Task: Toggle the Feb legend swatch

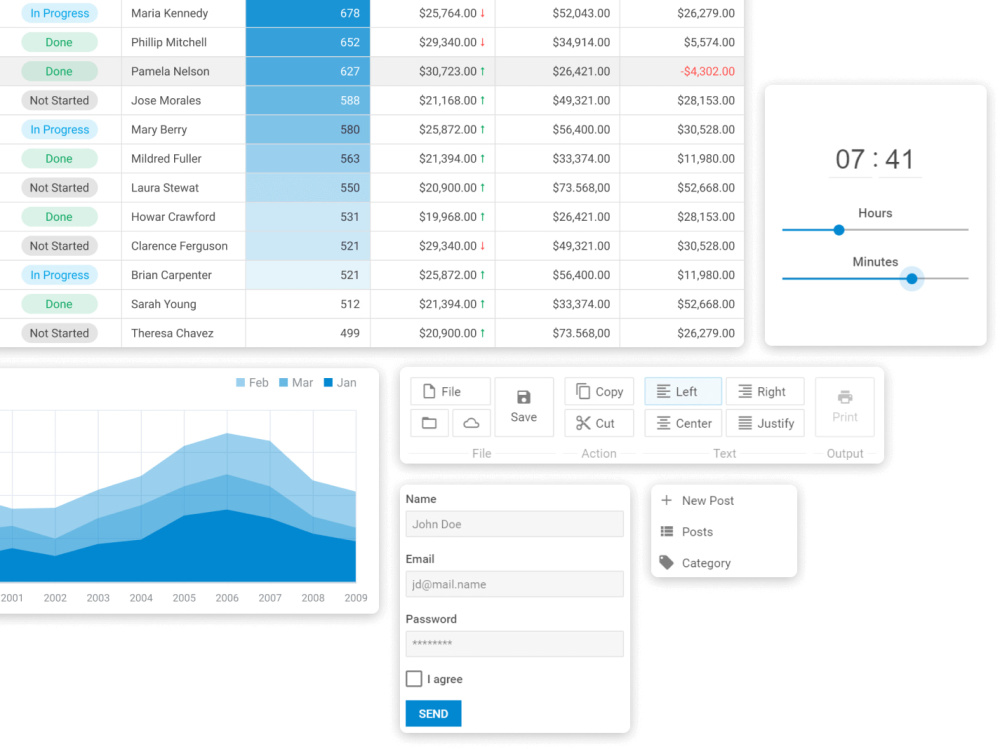Action: coord(240,382)
